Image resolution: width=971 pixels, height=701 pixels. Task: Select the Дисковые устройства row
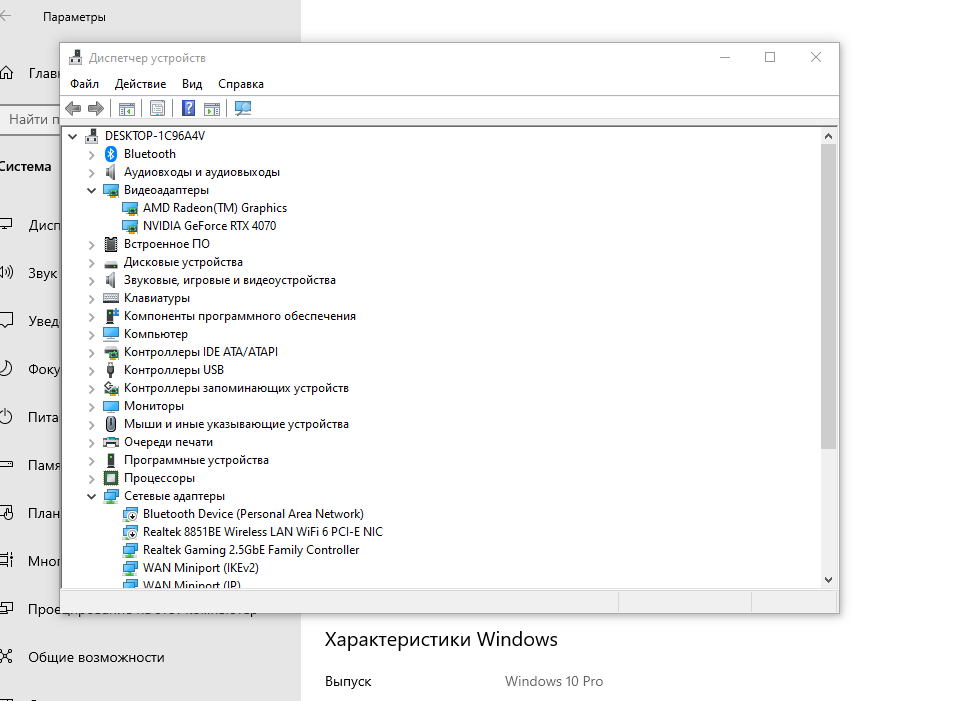point(183,262)
